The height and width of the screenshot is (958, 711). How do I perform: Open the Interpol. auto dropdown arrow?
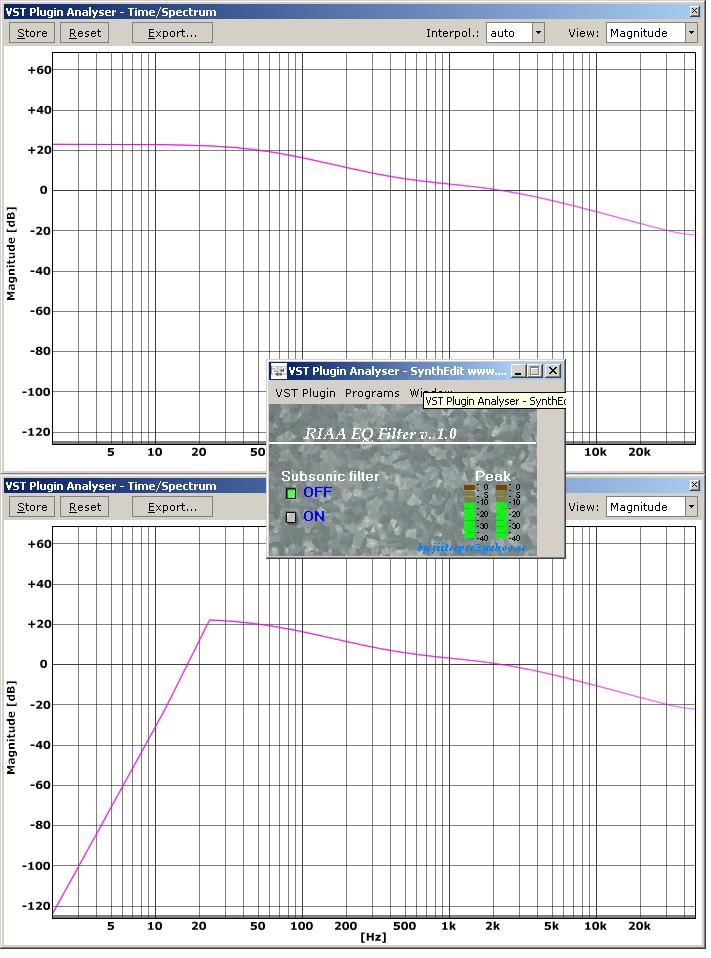point(538,33)
